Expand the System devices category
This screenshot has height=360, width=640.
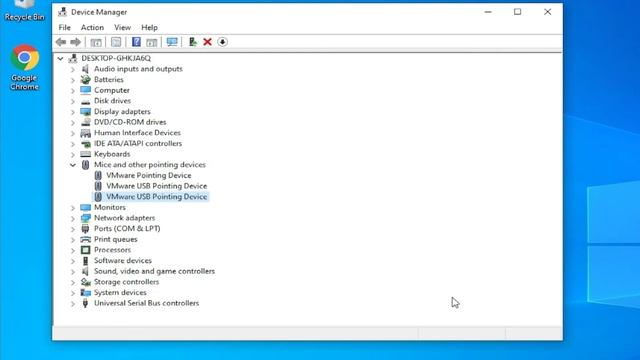[73, 293]
